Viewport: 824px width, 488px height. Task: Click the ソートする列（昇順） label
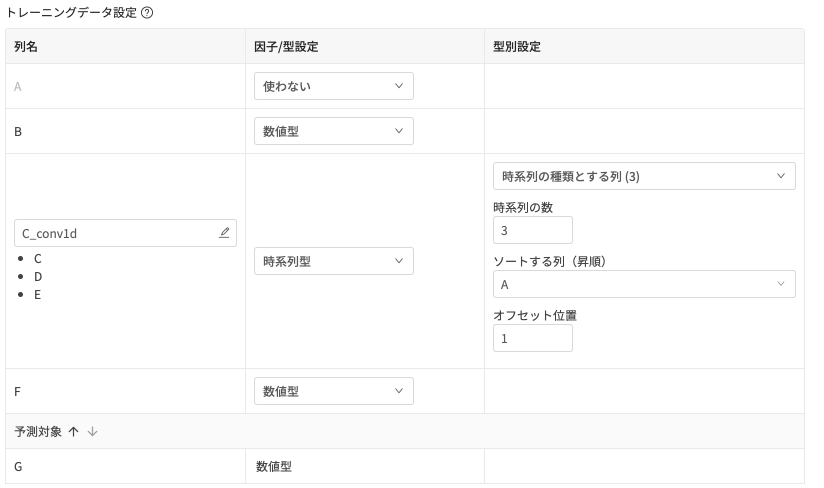(550, 261)
